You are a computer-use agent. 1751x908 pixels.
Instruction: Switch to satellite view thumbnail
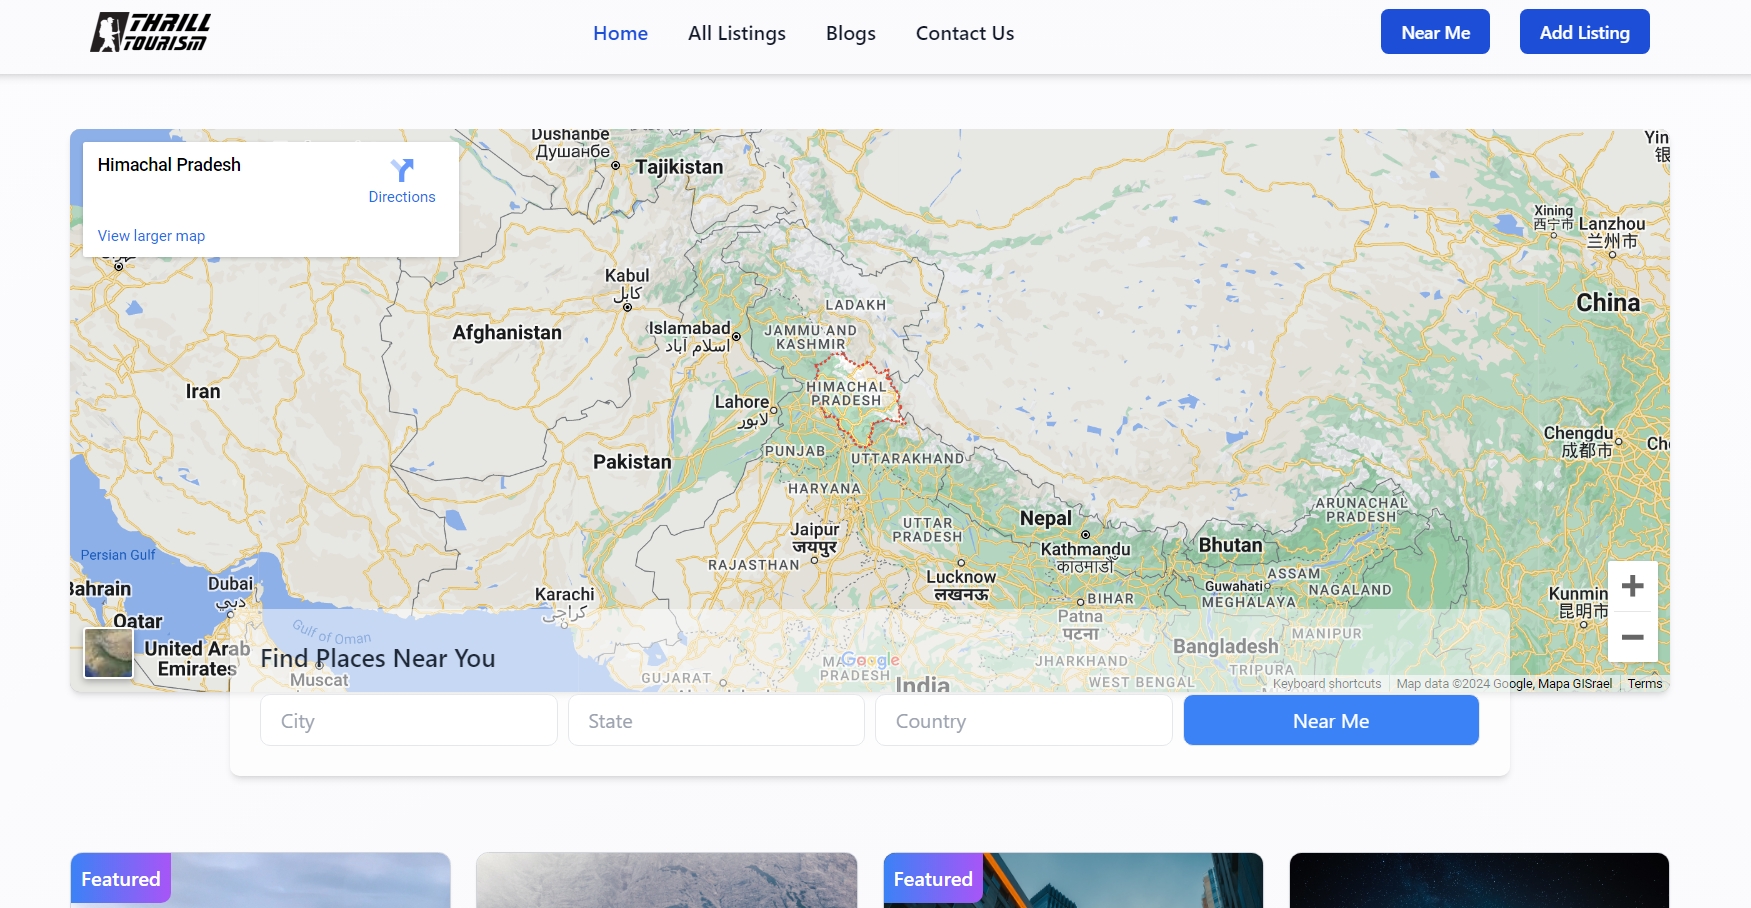pyautogui.click(x=108, y=653)
